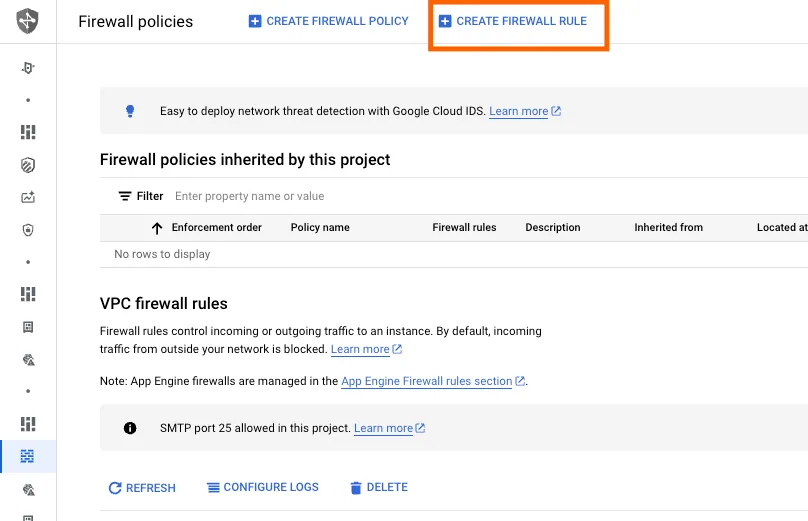The width and height of the screenshot is (808, 521).
Task: Open the shield-with-side-dots sidebar icon
Action: coord(28,68)
